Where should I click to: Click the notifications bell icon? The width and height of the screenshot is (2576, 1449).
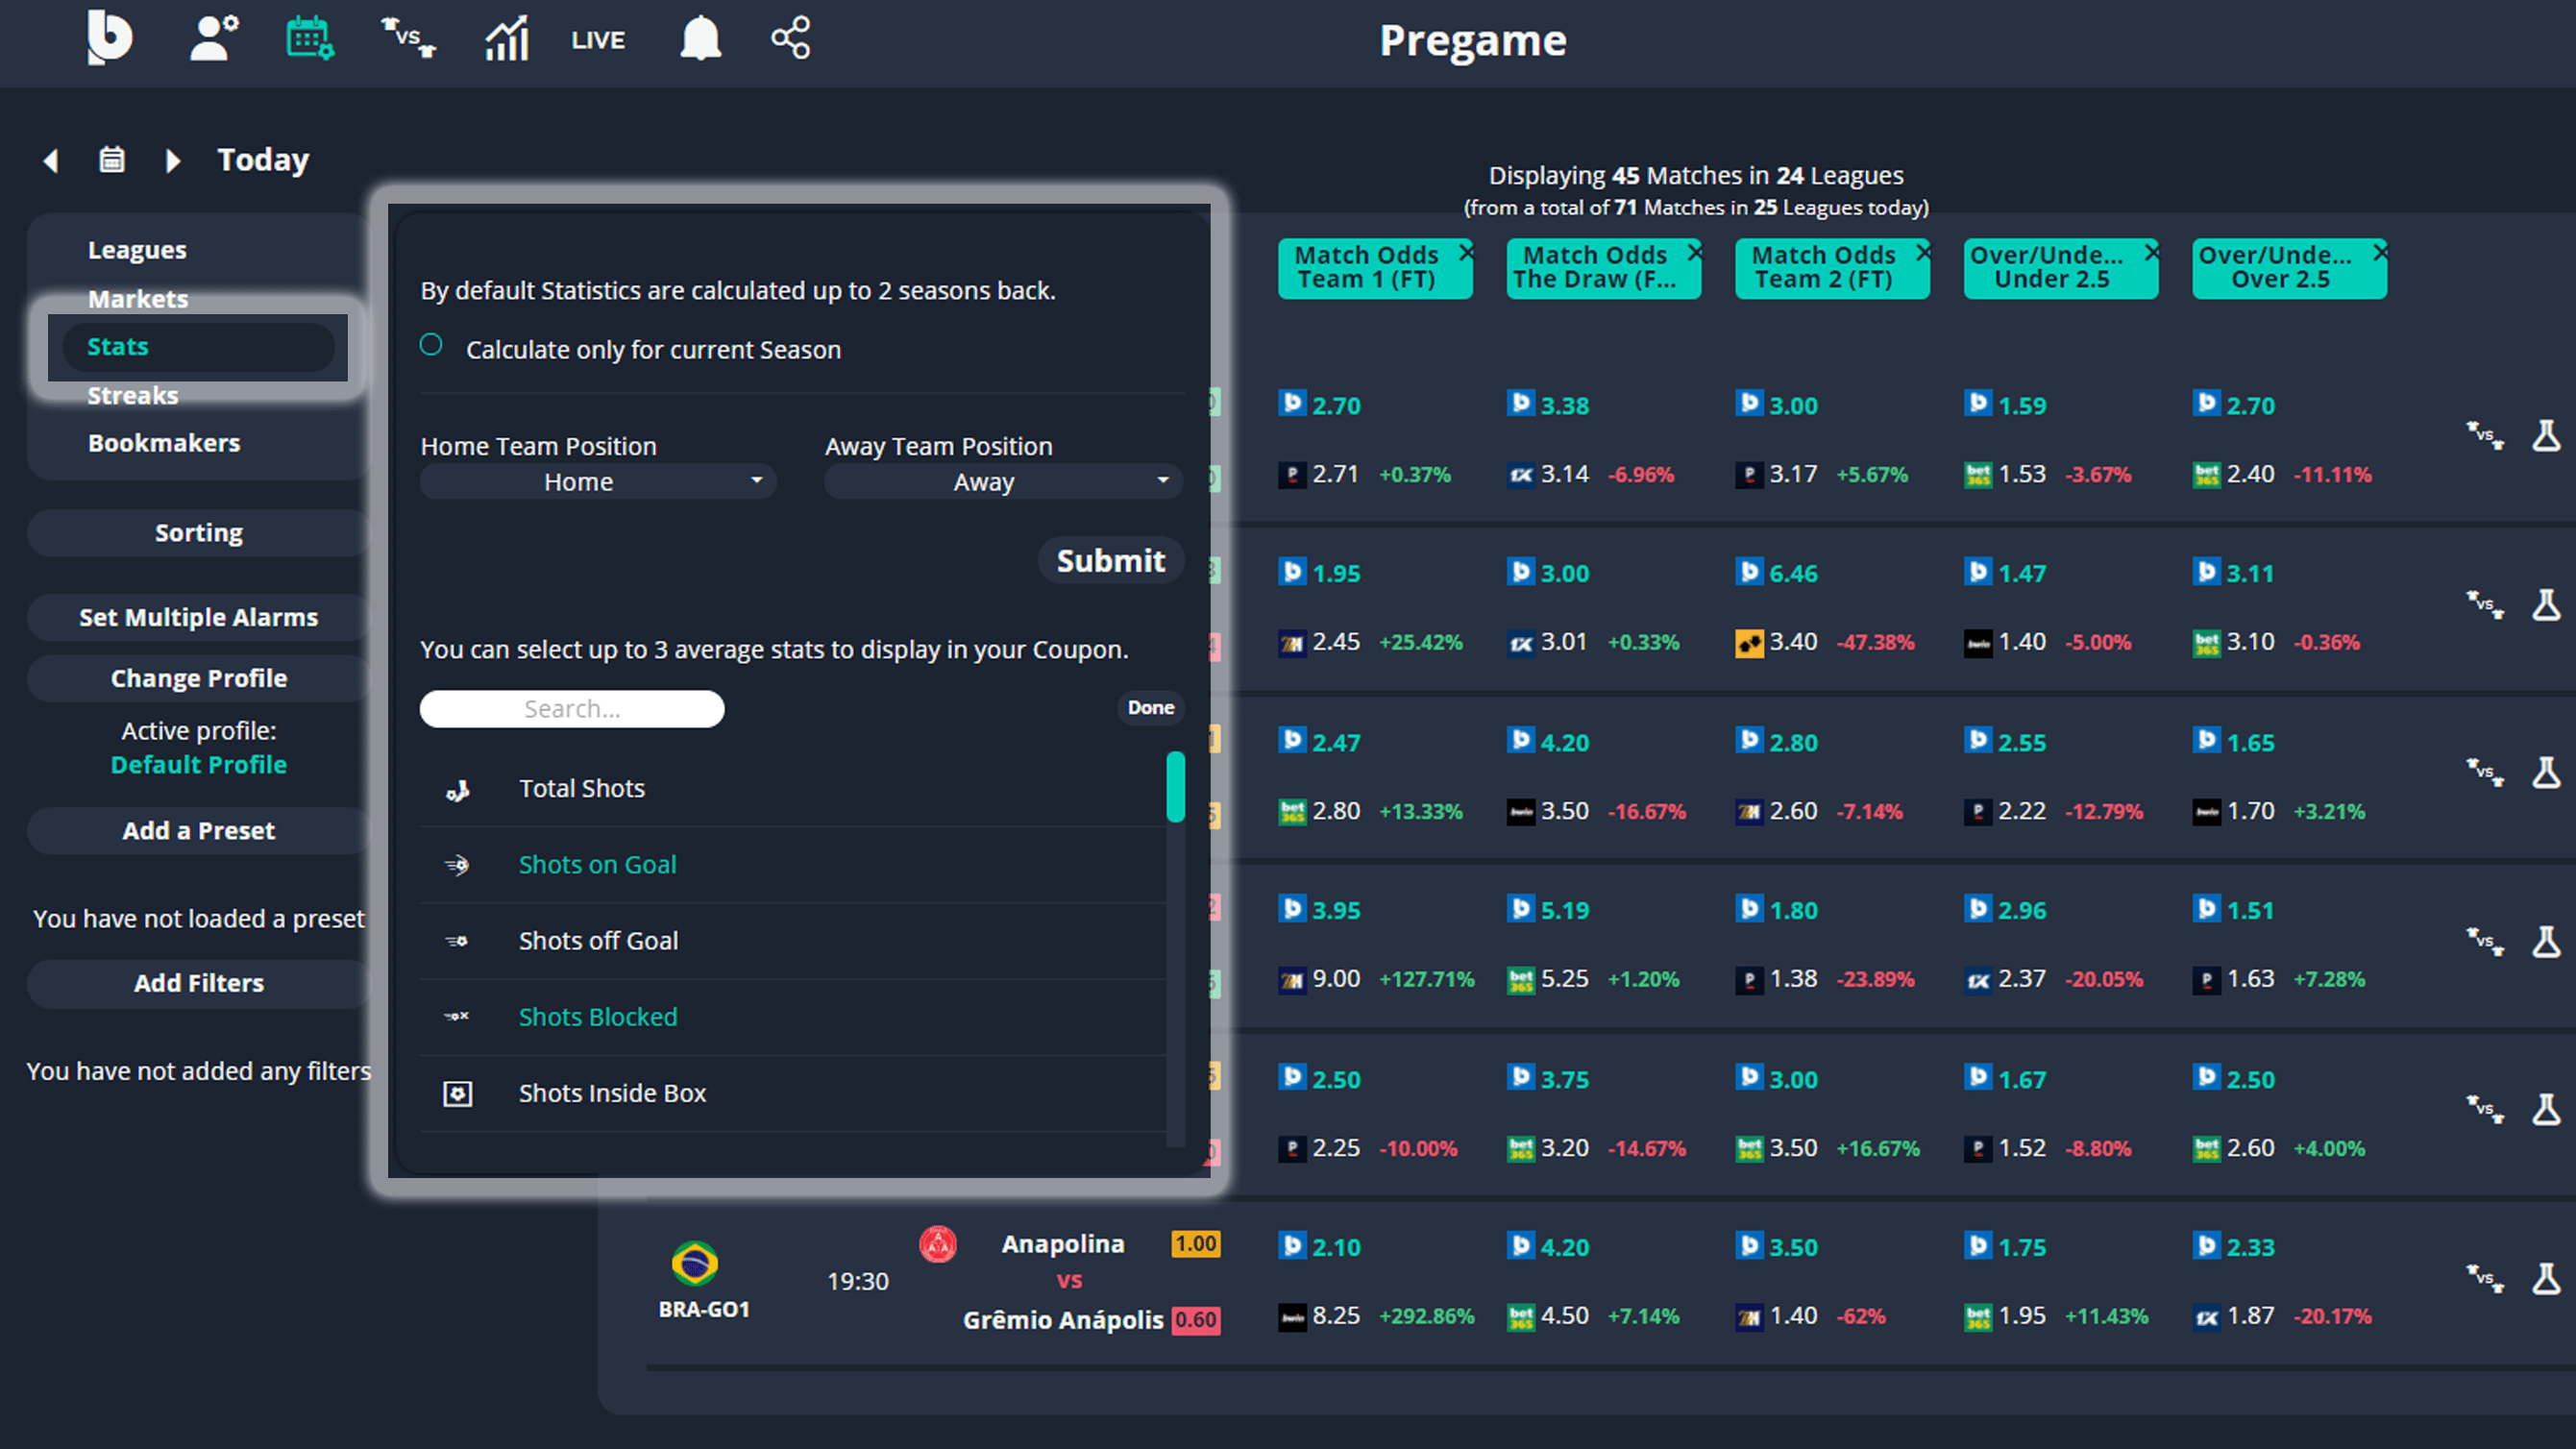(x=699, y=38)
